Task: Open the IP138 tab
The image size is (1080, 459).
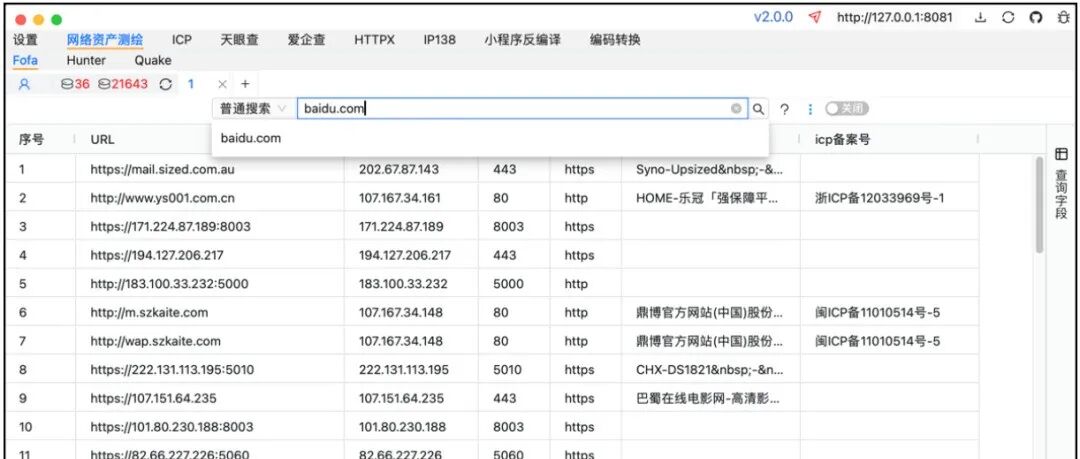Action: [x=439, y=40]
